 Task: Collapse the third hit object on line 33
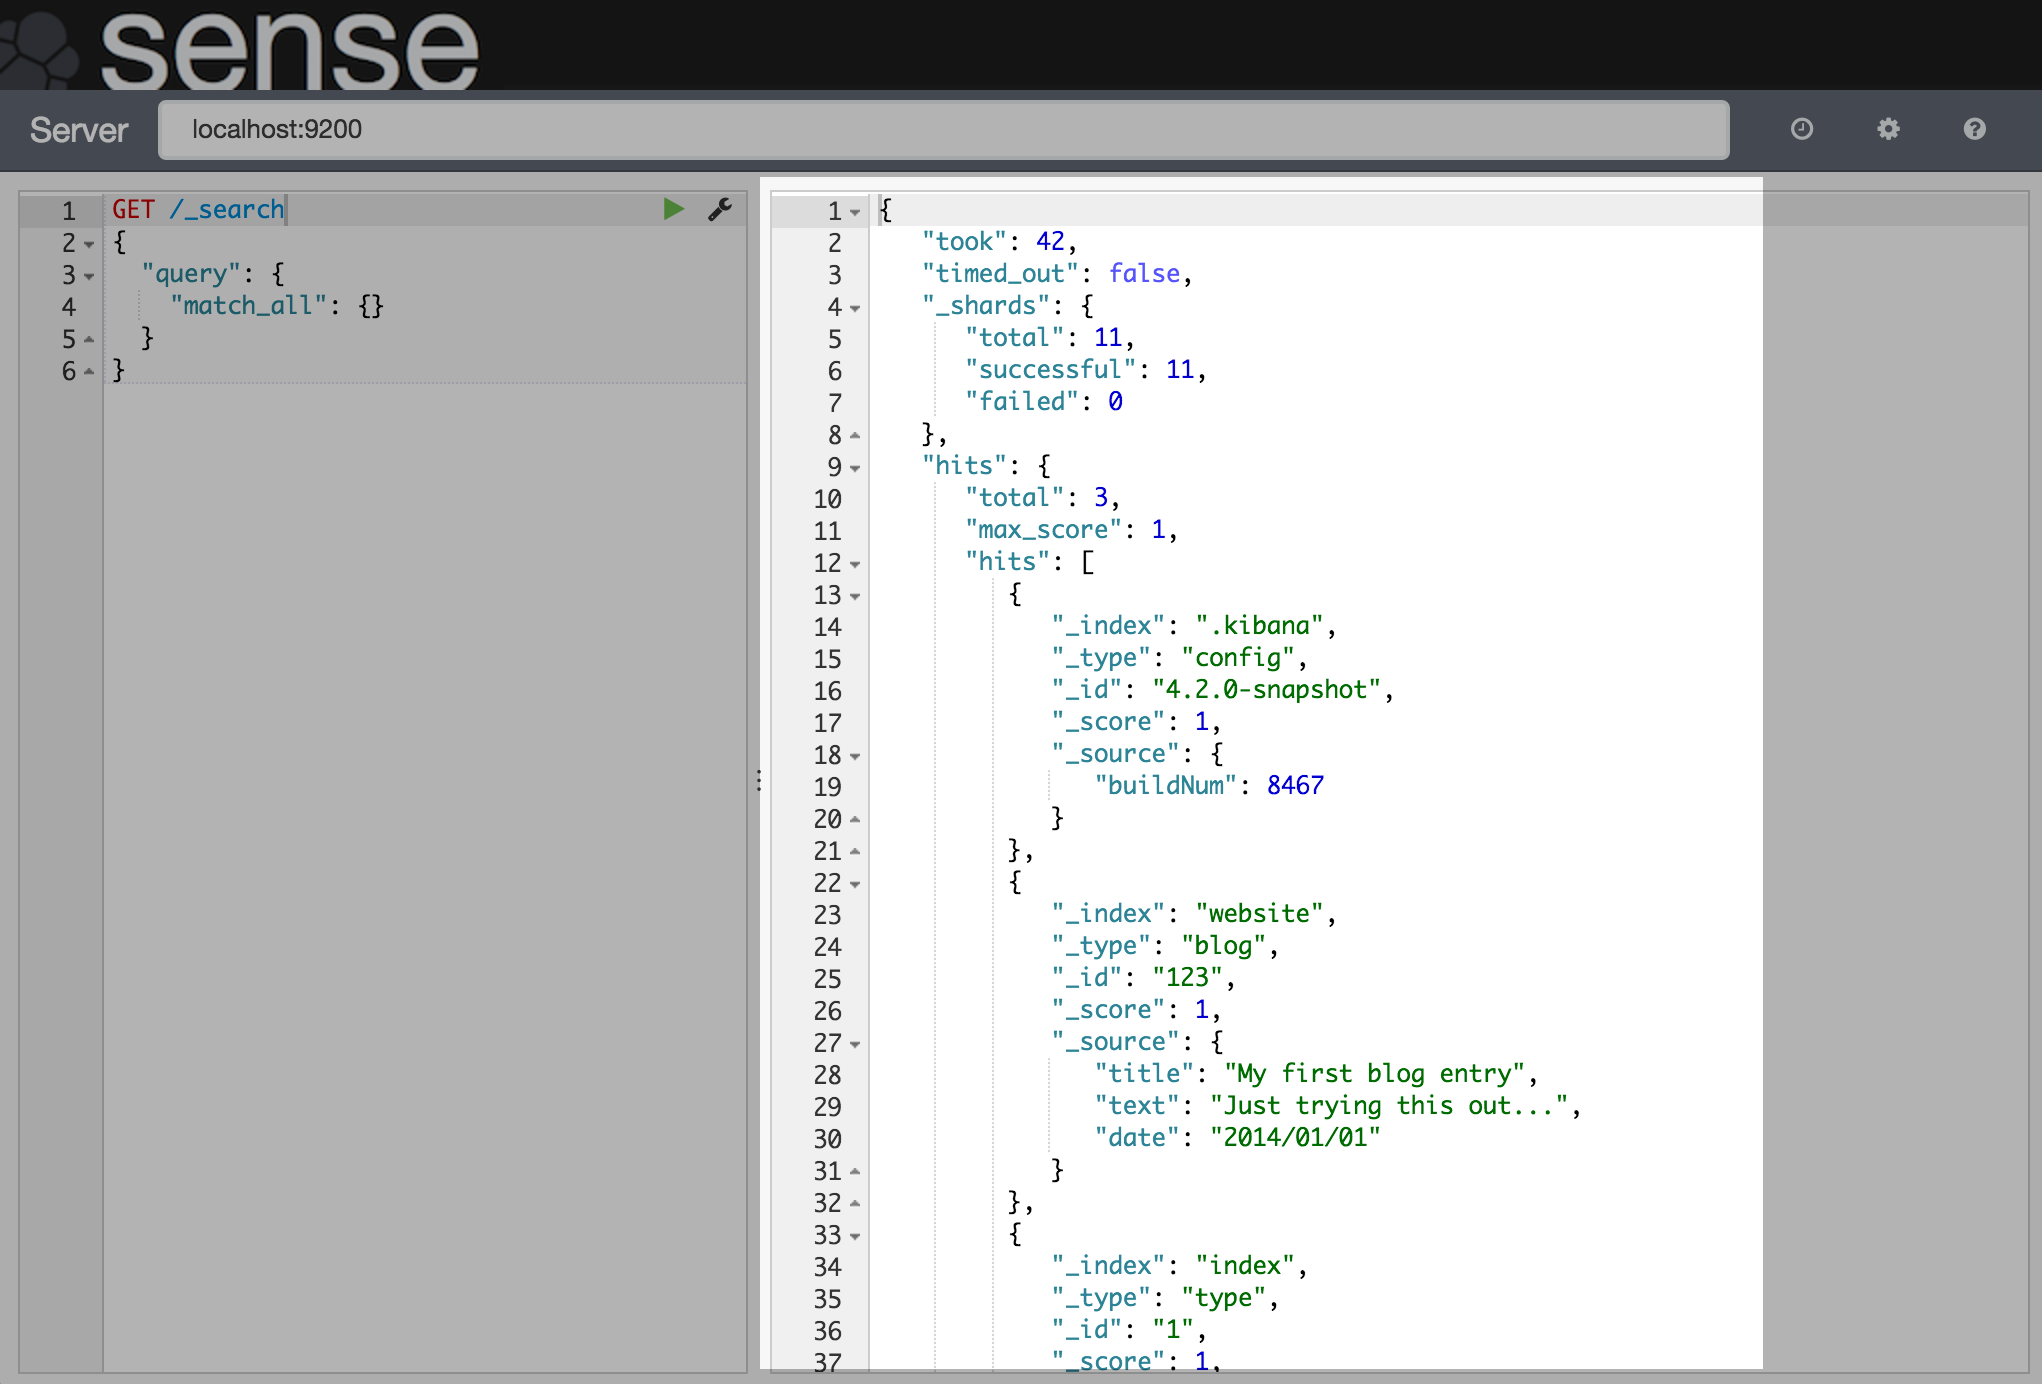point(855,1237)
